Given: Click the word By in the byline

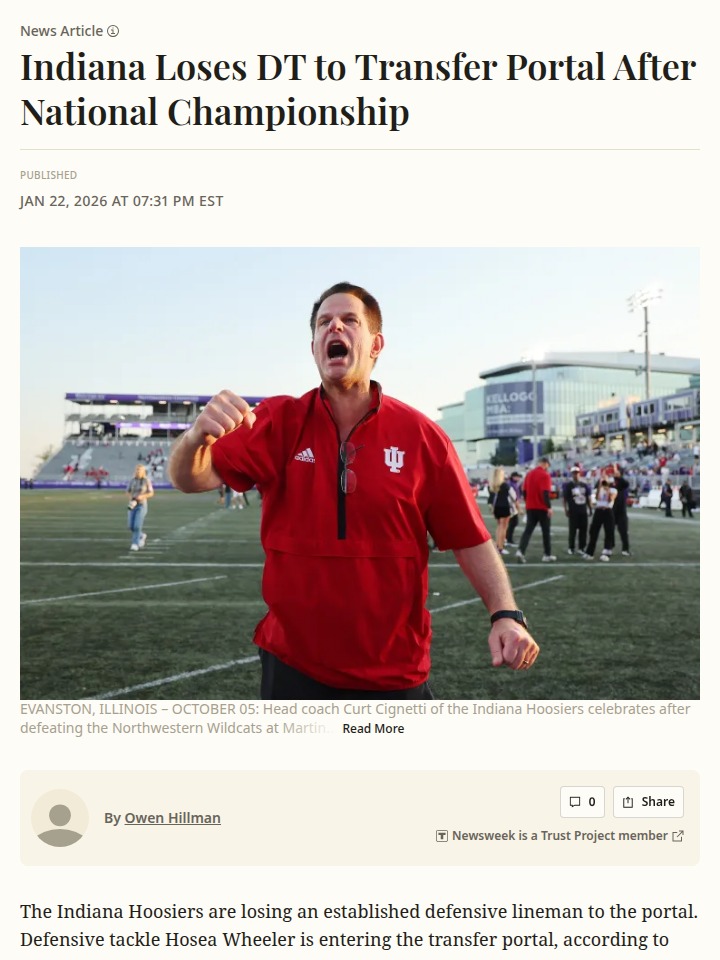Looking at the screenshot, I should 112,818.
